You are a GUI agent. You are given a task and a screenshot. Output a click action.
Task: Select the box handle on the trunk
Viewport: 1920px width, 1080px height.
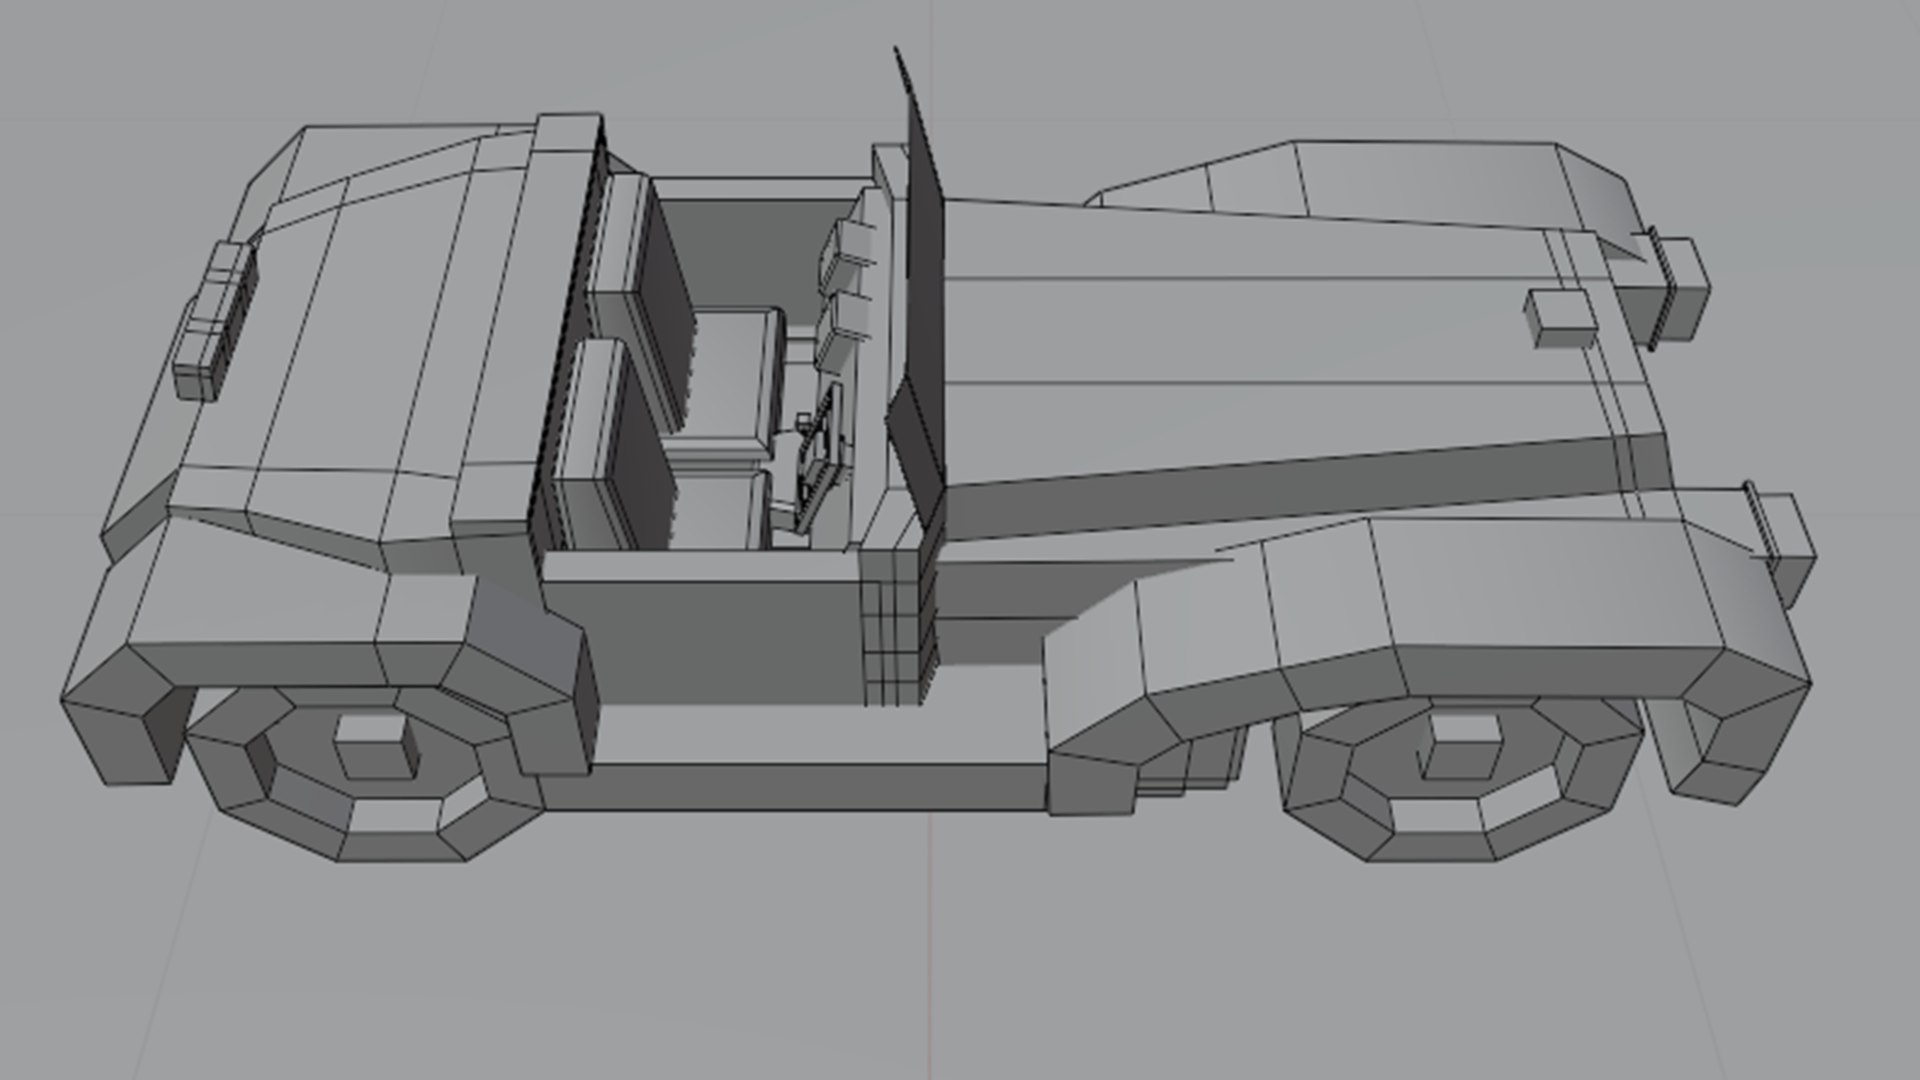coord(214,321)
